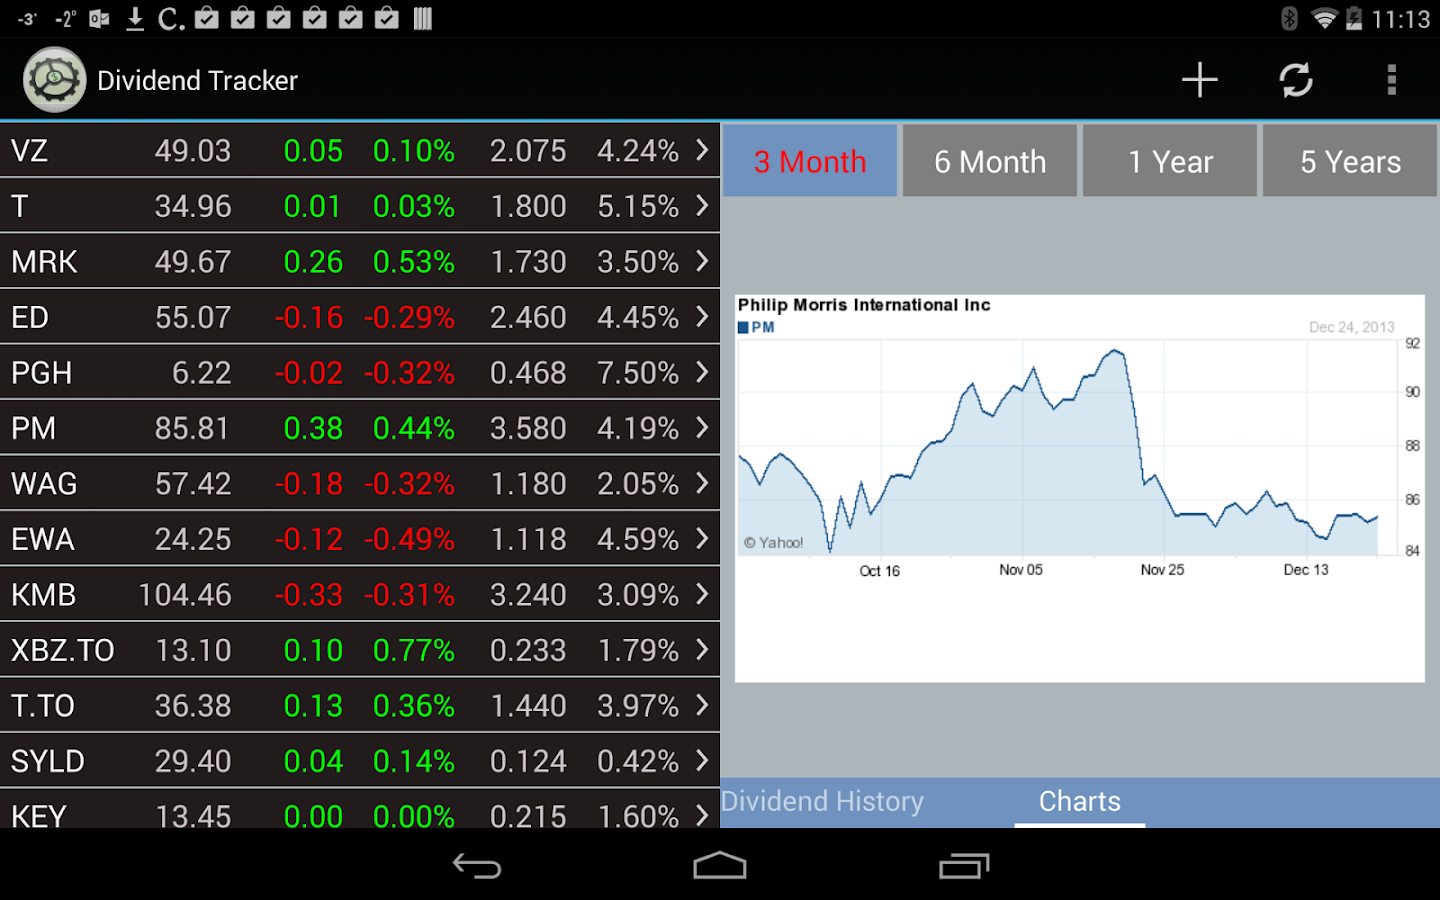Tap the ED change value -0.16
Image resolution: width=1440 pixels, height=900 pixels.
click(309, 317)
